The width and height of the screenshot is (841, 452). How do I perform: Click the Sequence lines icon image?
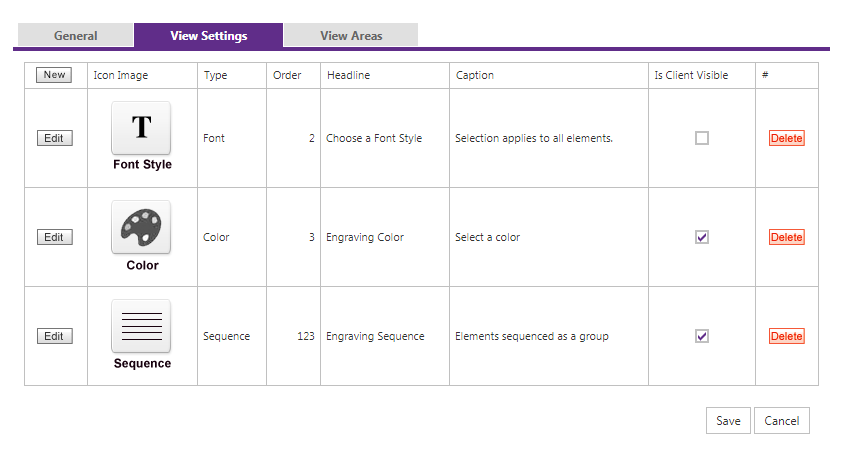[141, 325]
